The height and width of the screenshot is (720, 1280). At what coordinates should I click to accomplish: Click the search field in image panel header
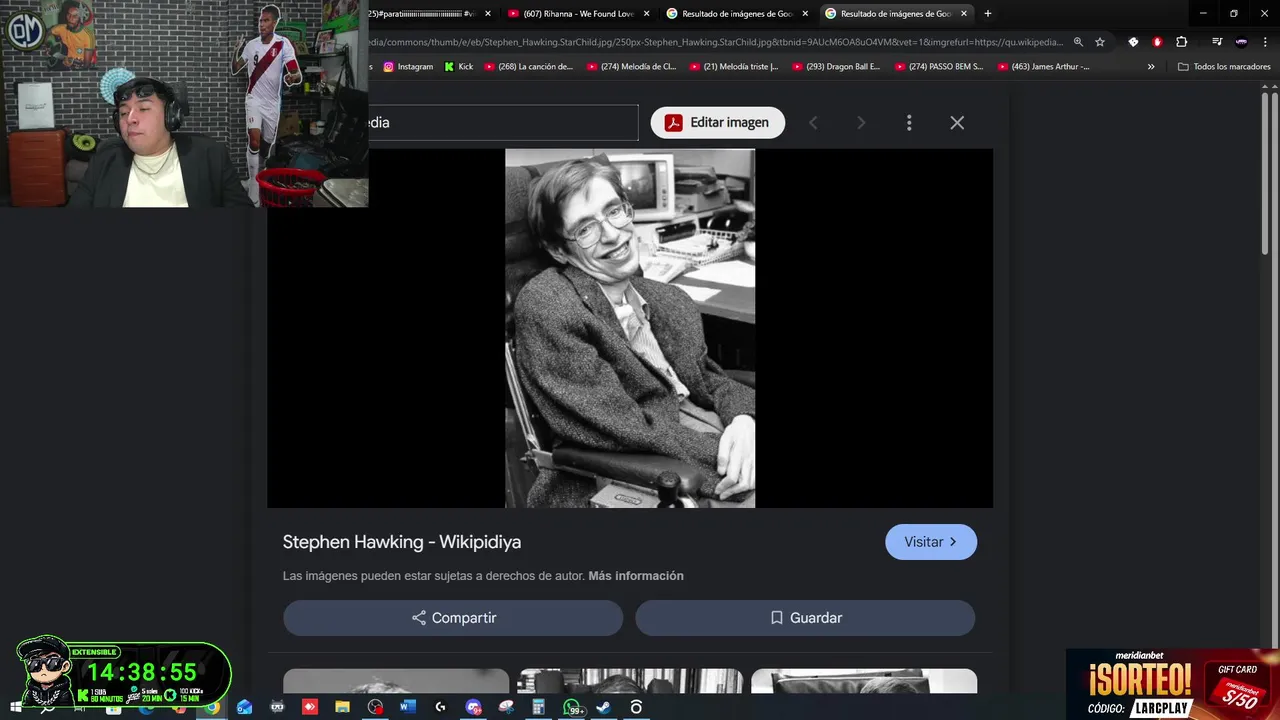(x=503, y=122)
